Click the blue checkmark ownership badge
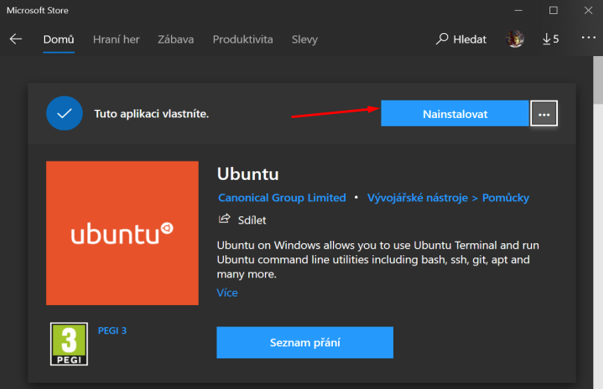The image size is (603, 389). [x=64, y=113]
